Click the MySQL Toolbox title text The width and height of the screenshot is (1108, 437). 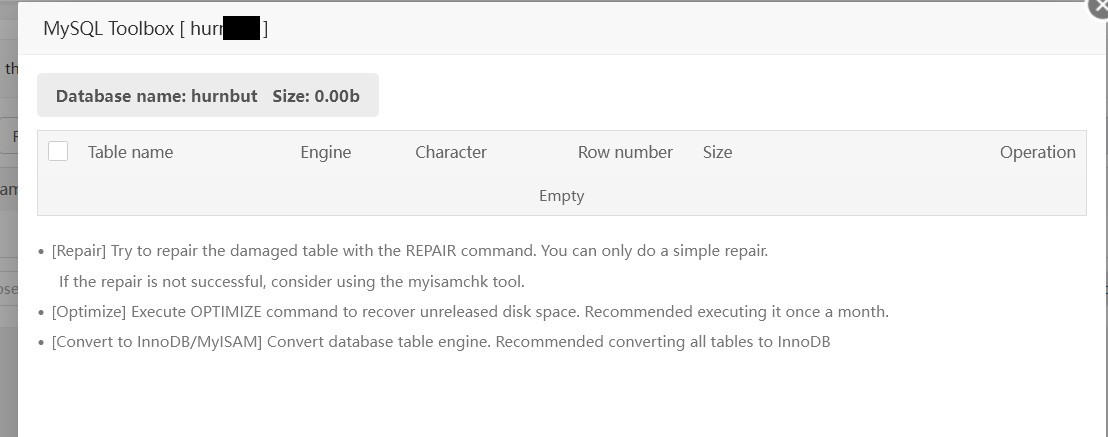click(x=109, y=28)
